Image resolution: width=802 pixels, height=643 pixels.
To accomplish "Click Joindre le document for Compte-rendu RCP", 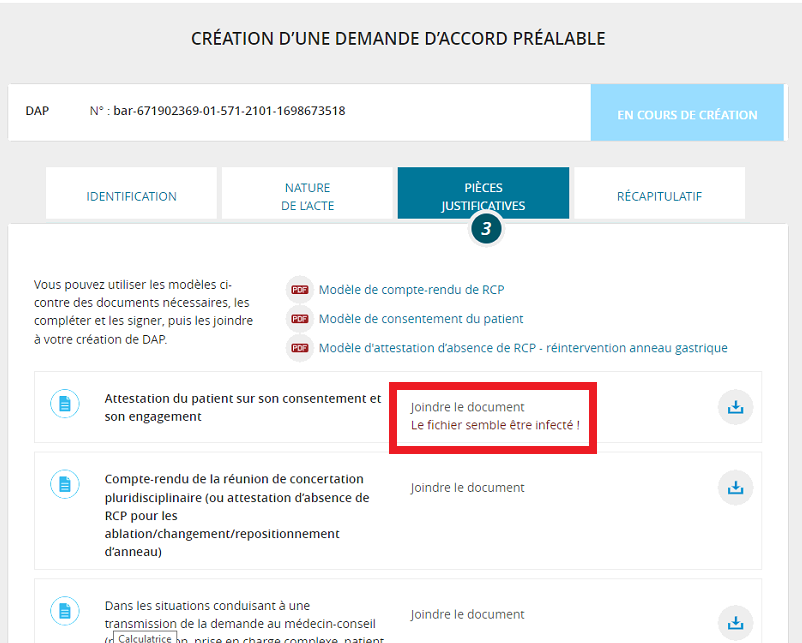I will [467, 487].
